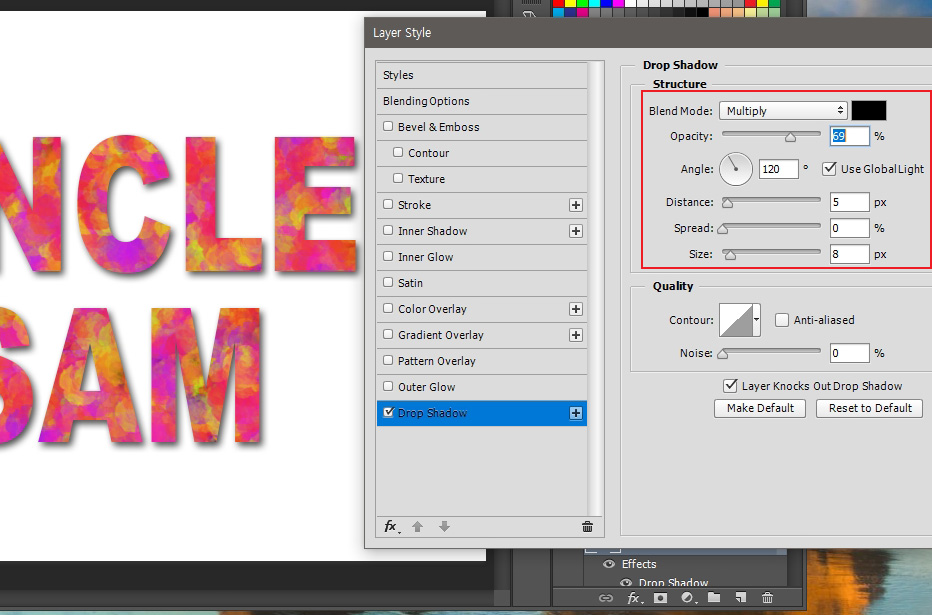Open the Contour picker dropdown arrow
The image size is (932, 615).
[756, 320]
